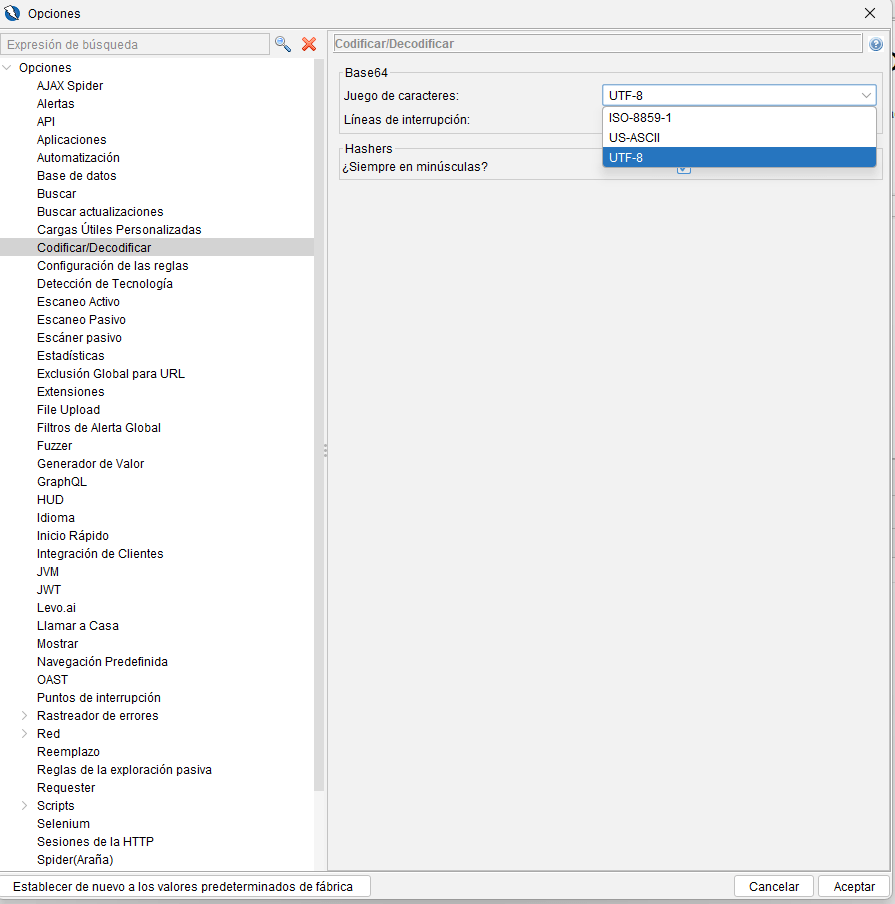This screenshot has width=895, height=904.
Task: Expand the 'Red' tree node
Action: point(25,734)
